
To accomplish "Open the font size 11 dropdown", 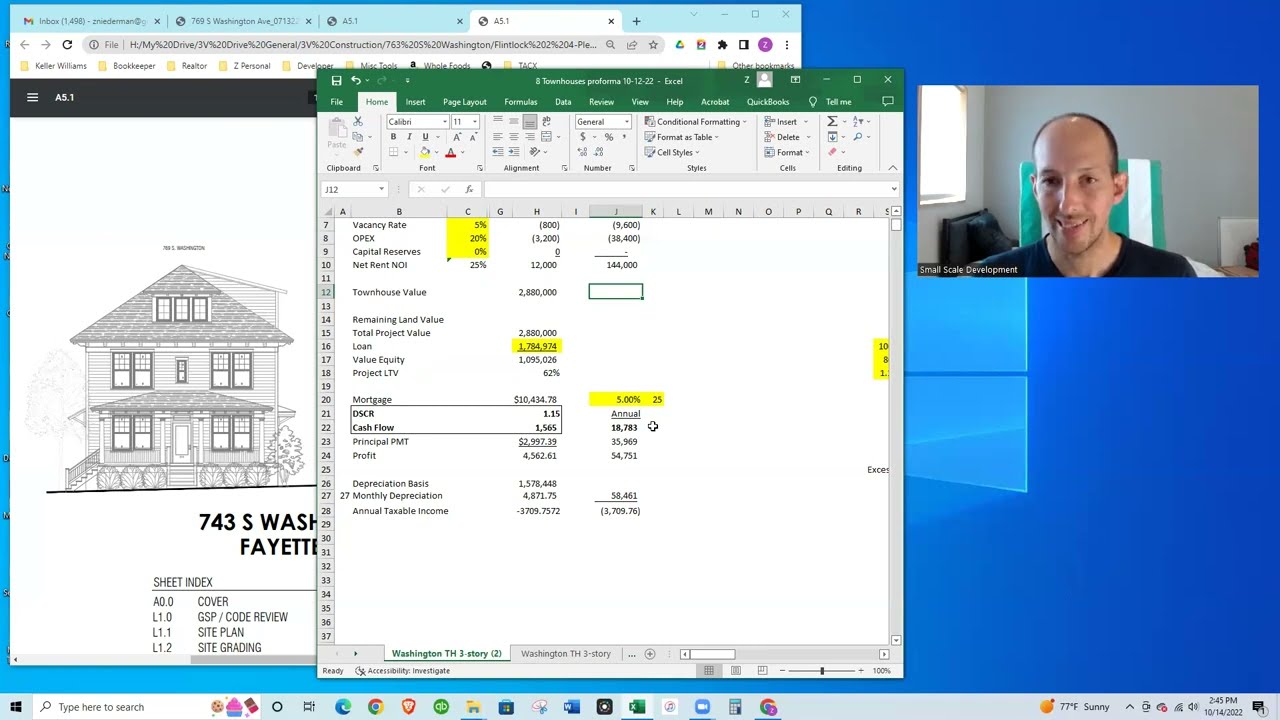I will [475, 122].
